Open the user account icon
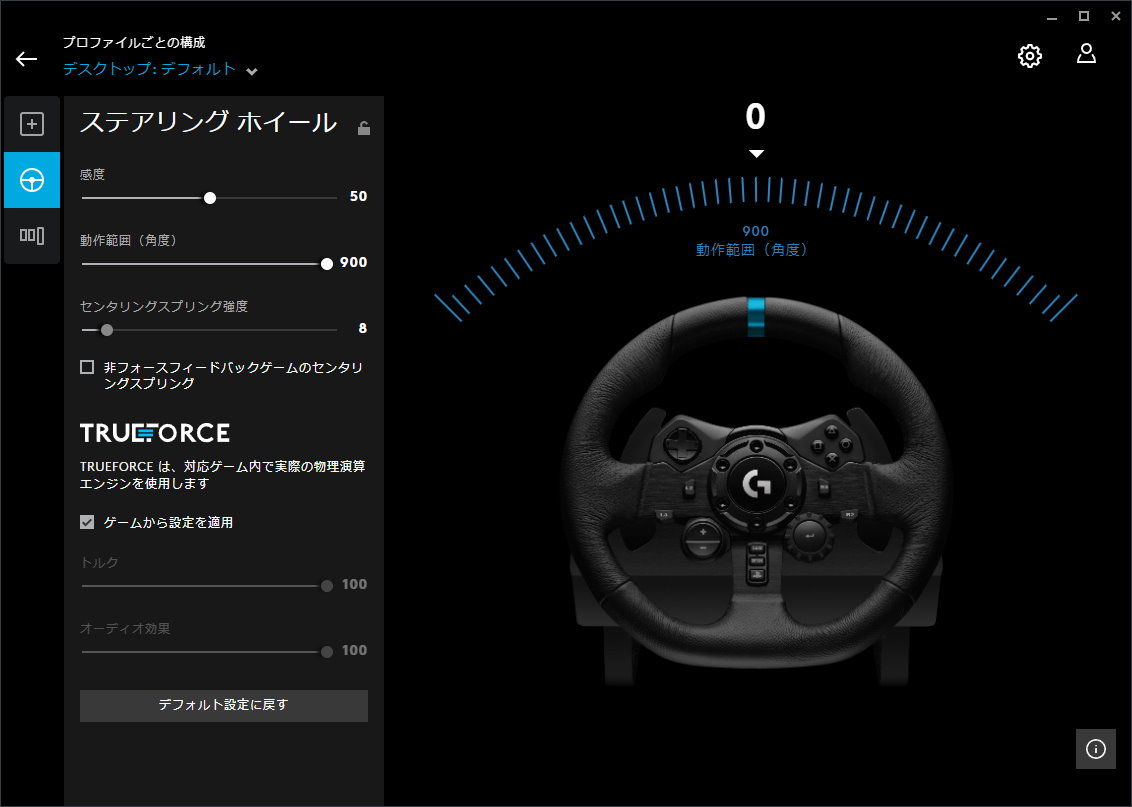Image resolution: width=1132 pixels, height=807 pixels. tap(1086, 54)
